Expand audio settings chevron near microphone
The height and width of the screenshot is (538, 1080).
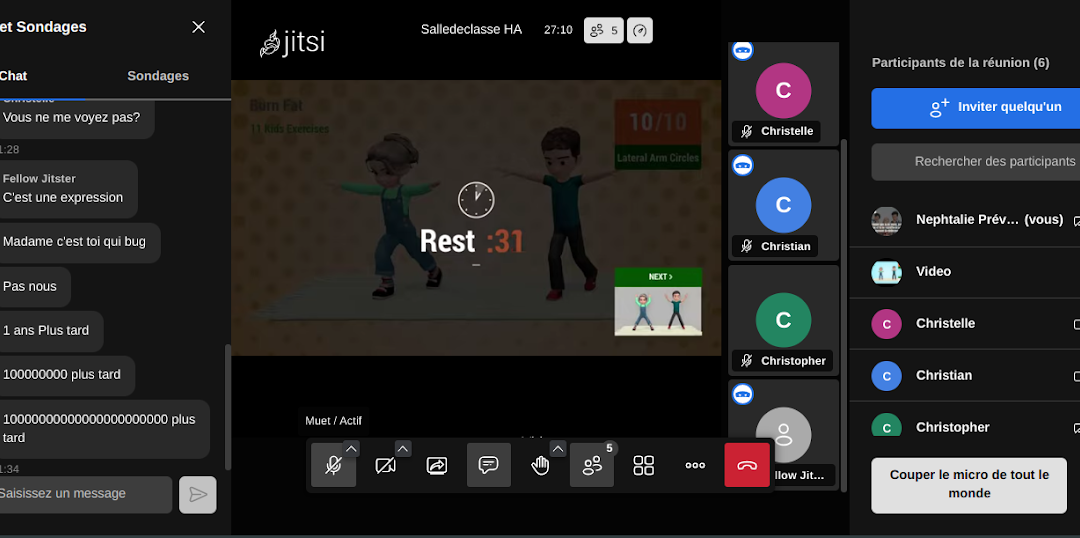tap(351, 448)
